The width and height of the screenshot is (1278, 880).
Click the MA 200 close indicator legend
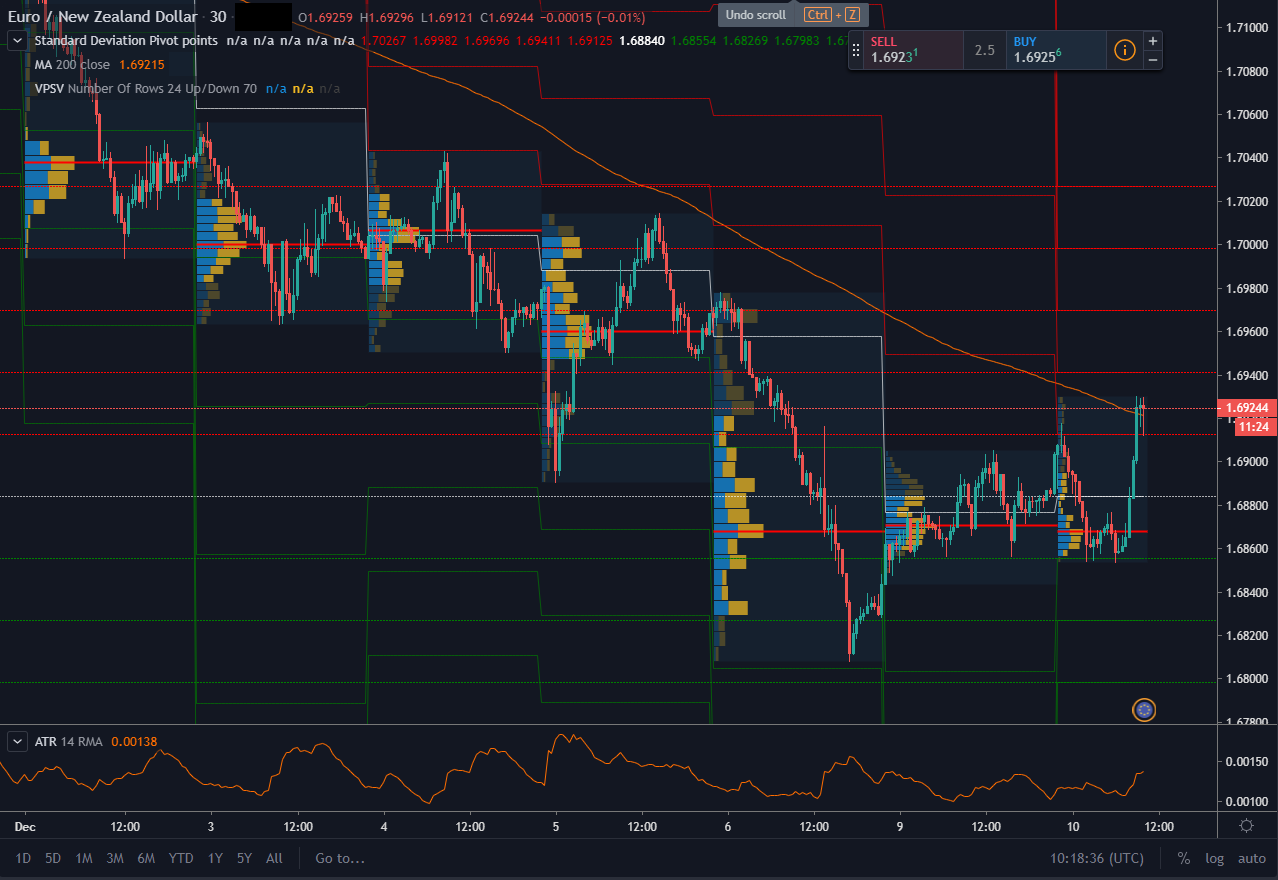point(73,64)
